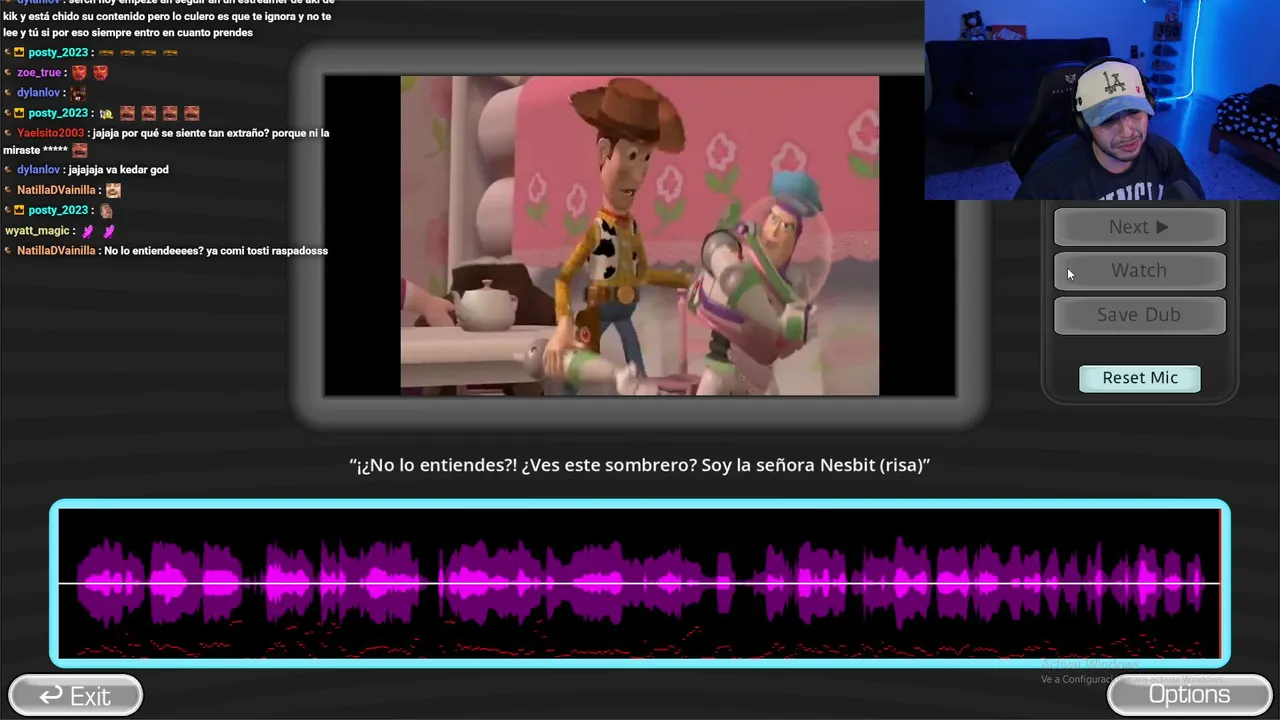The image size is (1280, 720).
Task: Click the message 'jajajaja va kedar god'
Action: coord(118,170)
